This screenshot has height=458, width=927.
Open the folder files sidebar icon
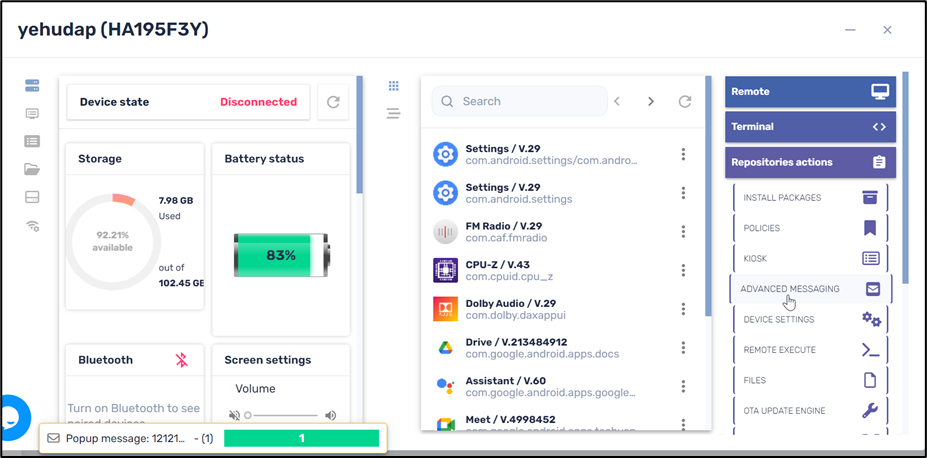[x=32, y=170]
